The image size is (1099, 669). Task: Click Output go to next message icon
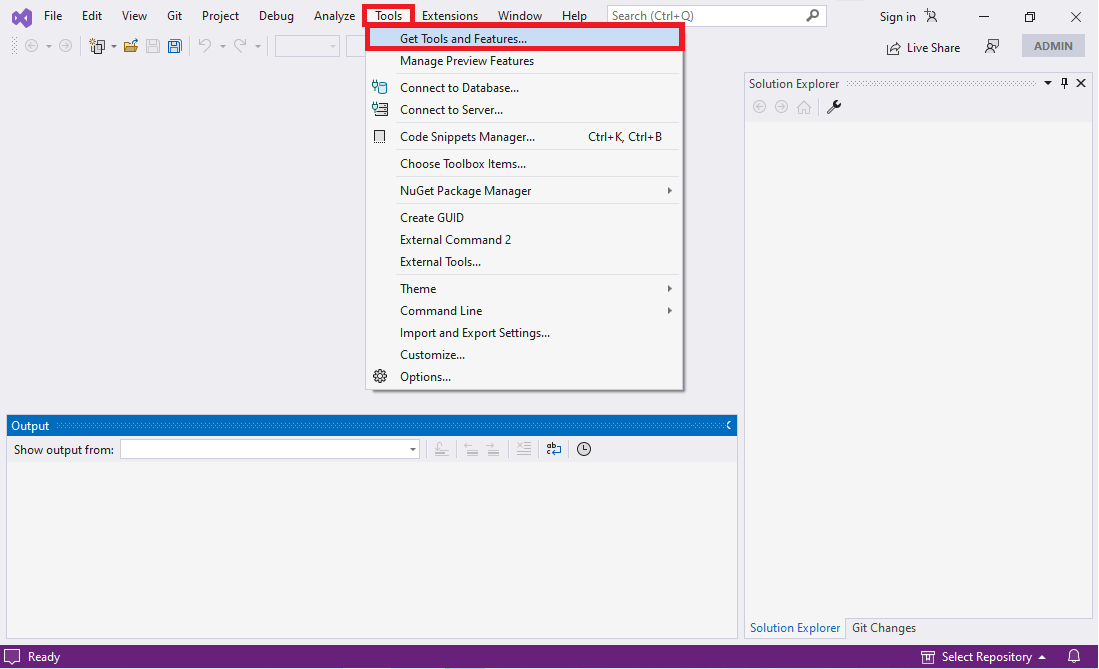493,449
